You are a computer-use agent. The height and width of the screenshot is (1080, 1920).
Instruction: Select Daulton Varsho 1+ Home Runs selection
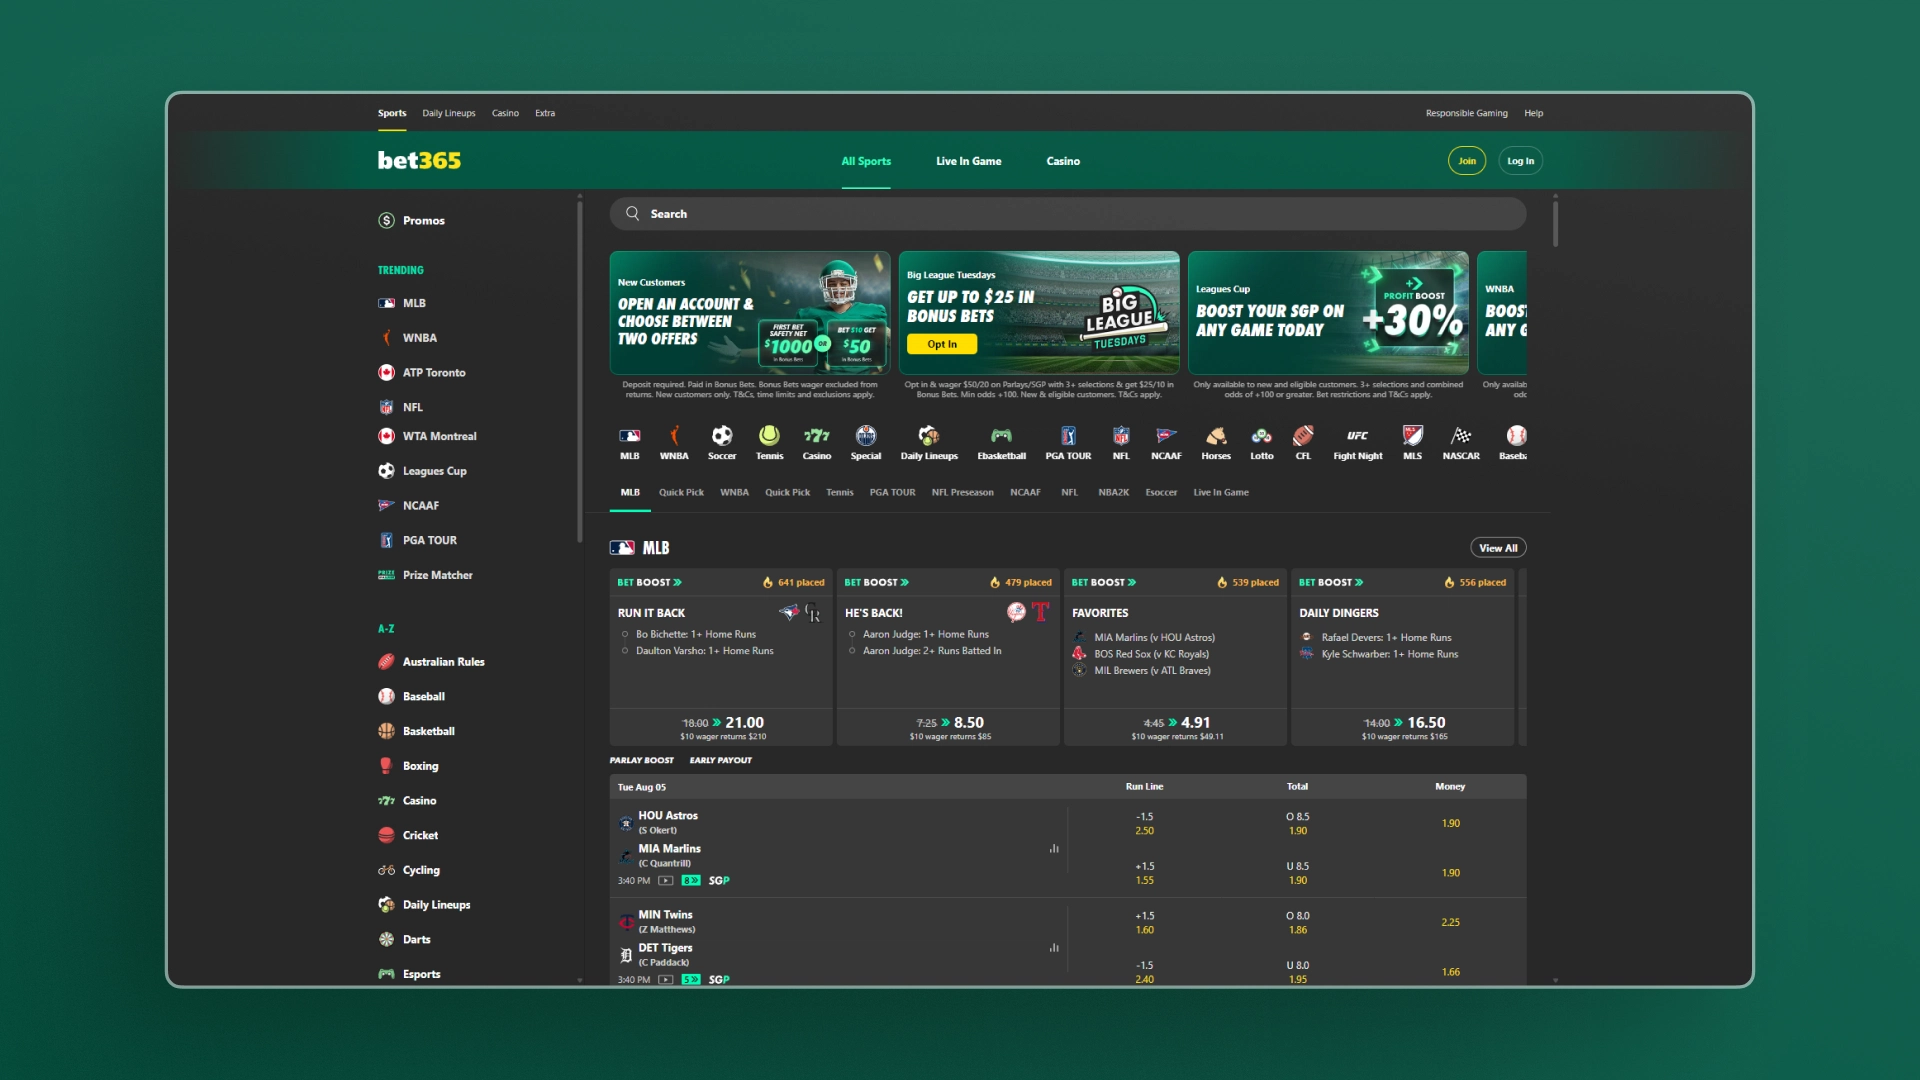pyautogui.click(x=704, y=650)
